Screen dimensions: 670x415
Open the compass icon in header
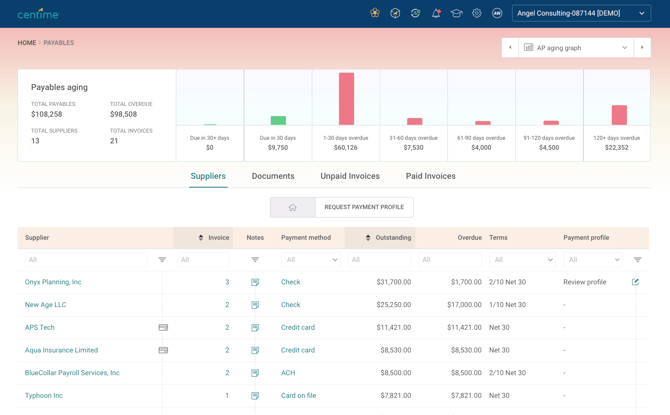point(395,13)
